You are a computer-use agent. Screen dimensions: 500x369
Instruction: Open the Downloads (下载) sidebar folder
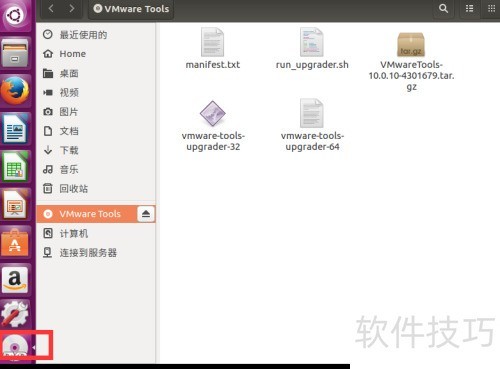96,150
